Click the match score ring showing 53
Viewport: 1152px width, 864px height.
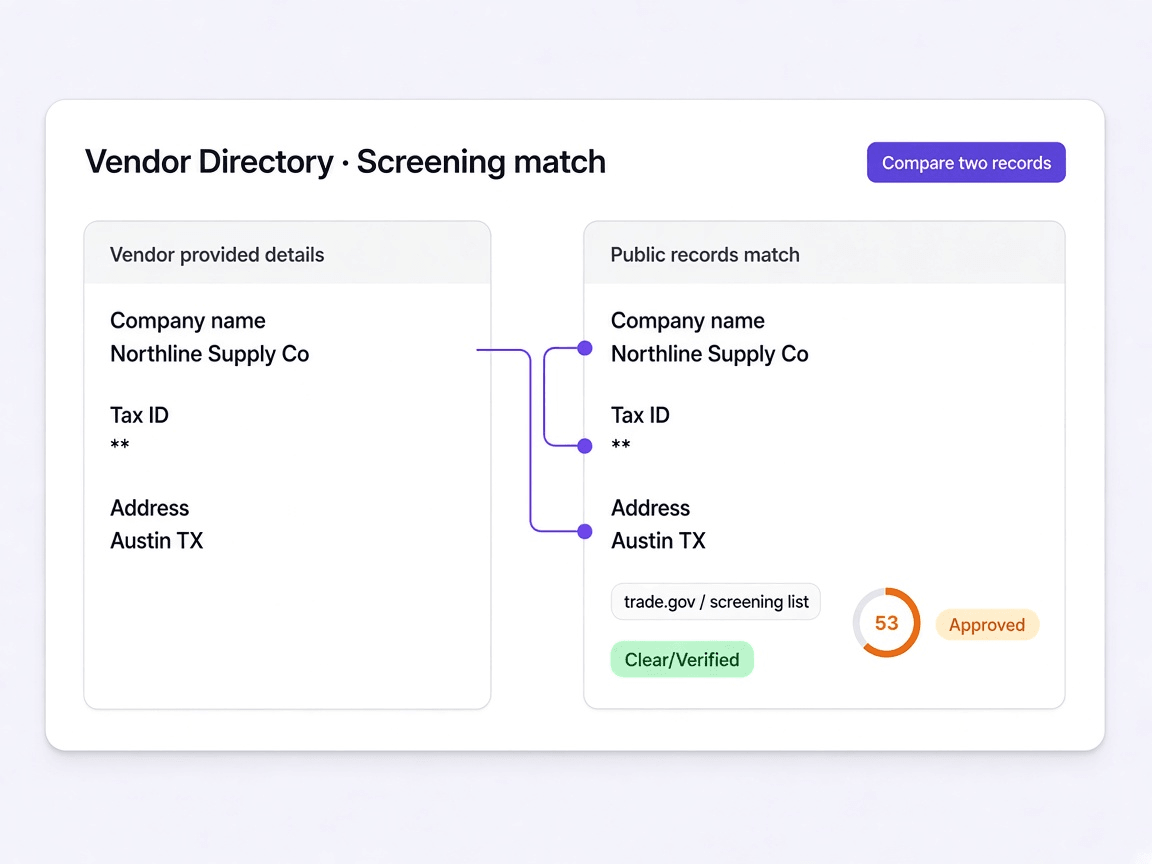pyautogui.click(x=886, y=622)
